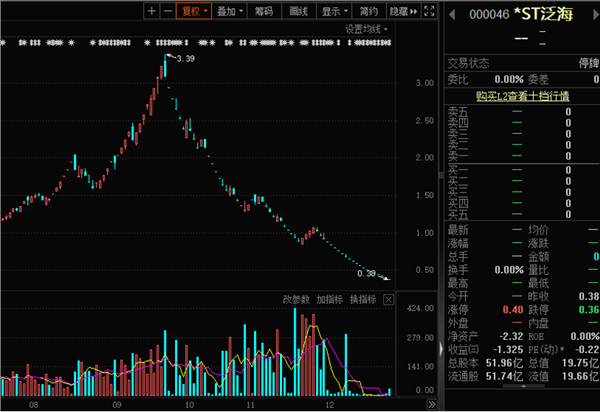Open the 显示 display dropdown

coord(334,12)
